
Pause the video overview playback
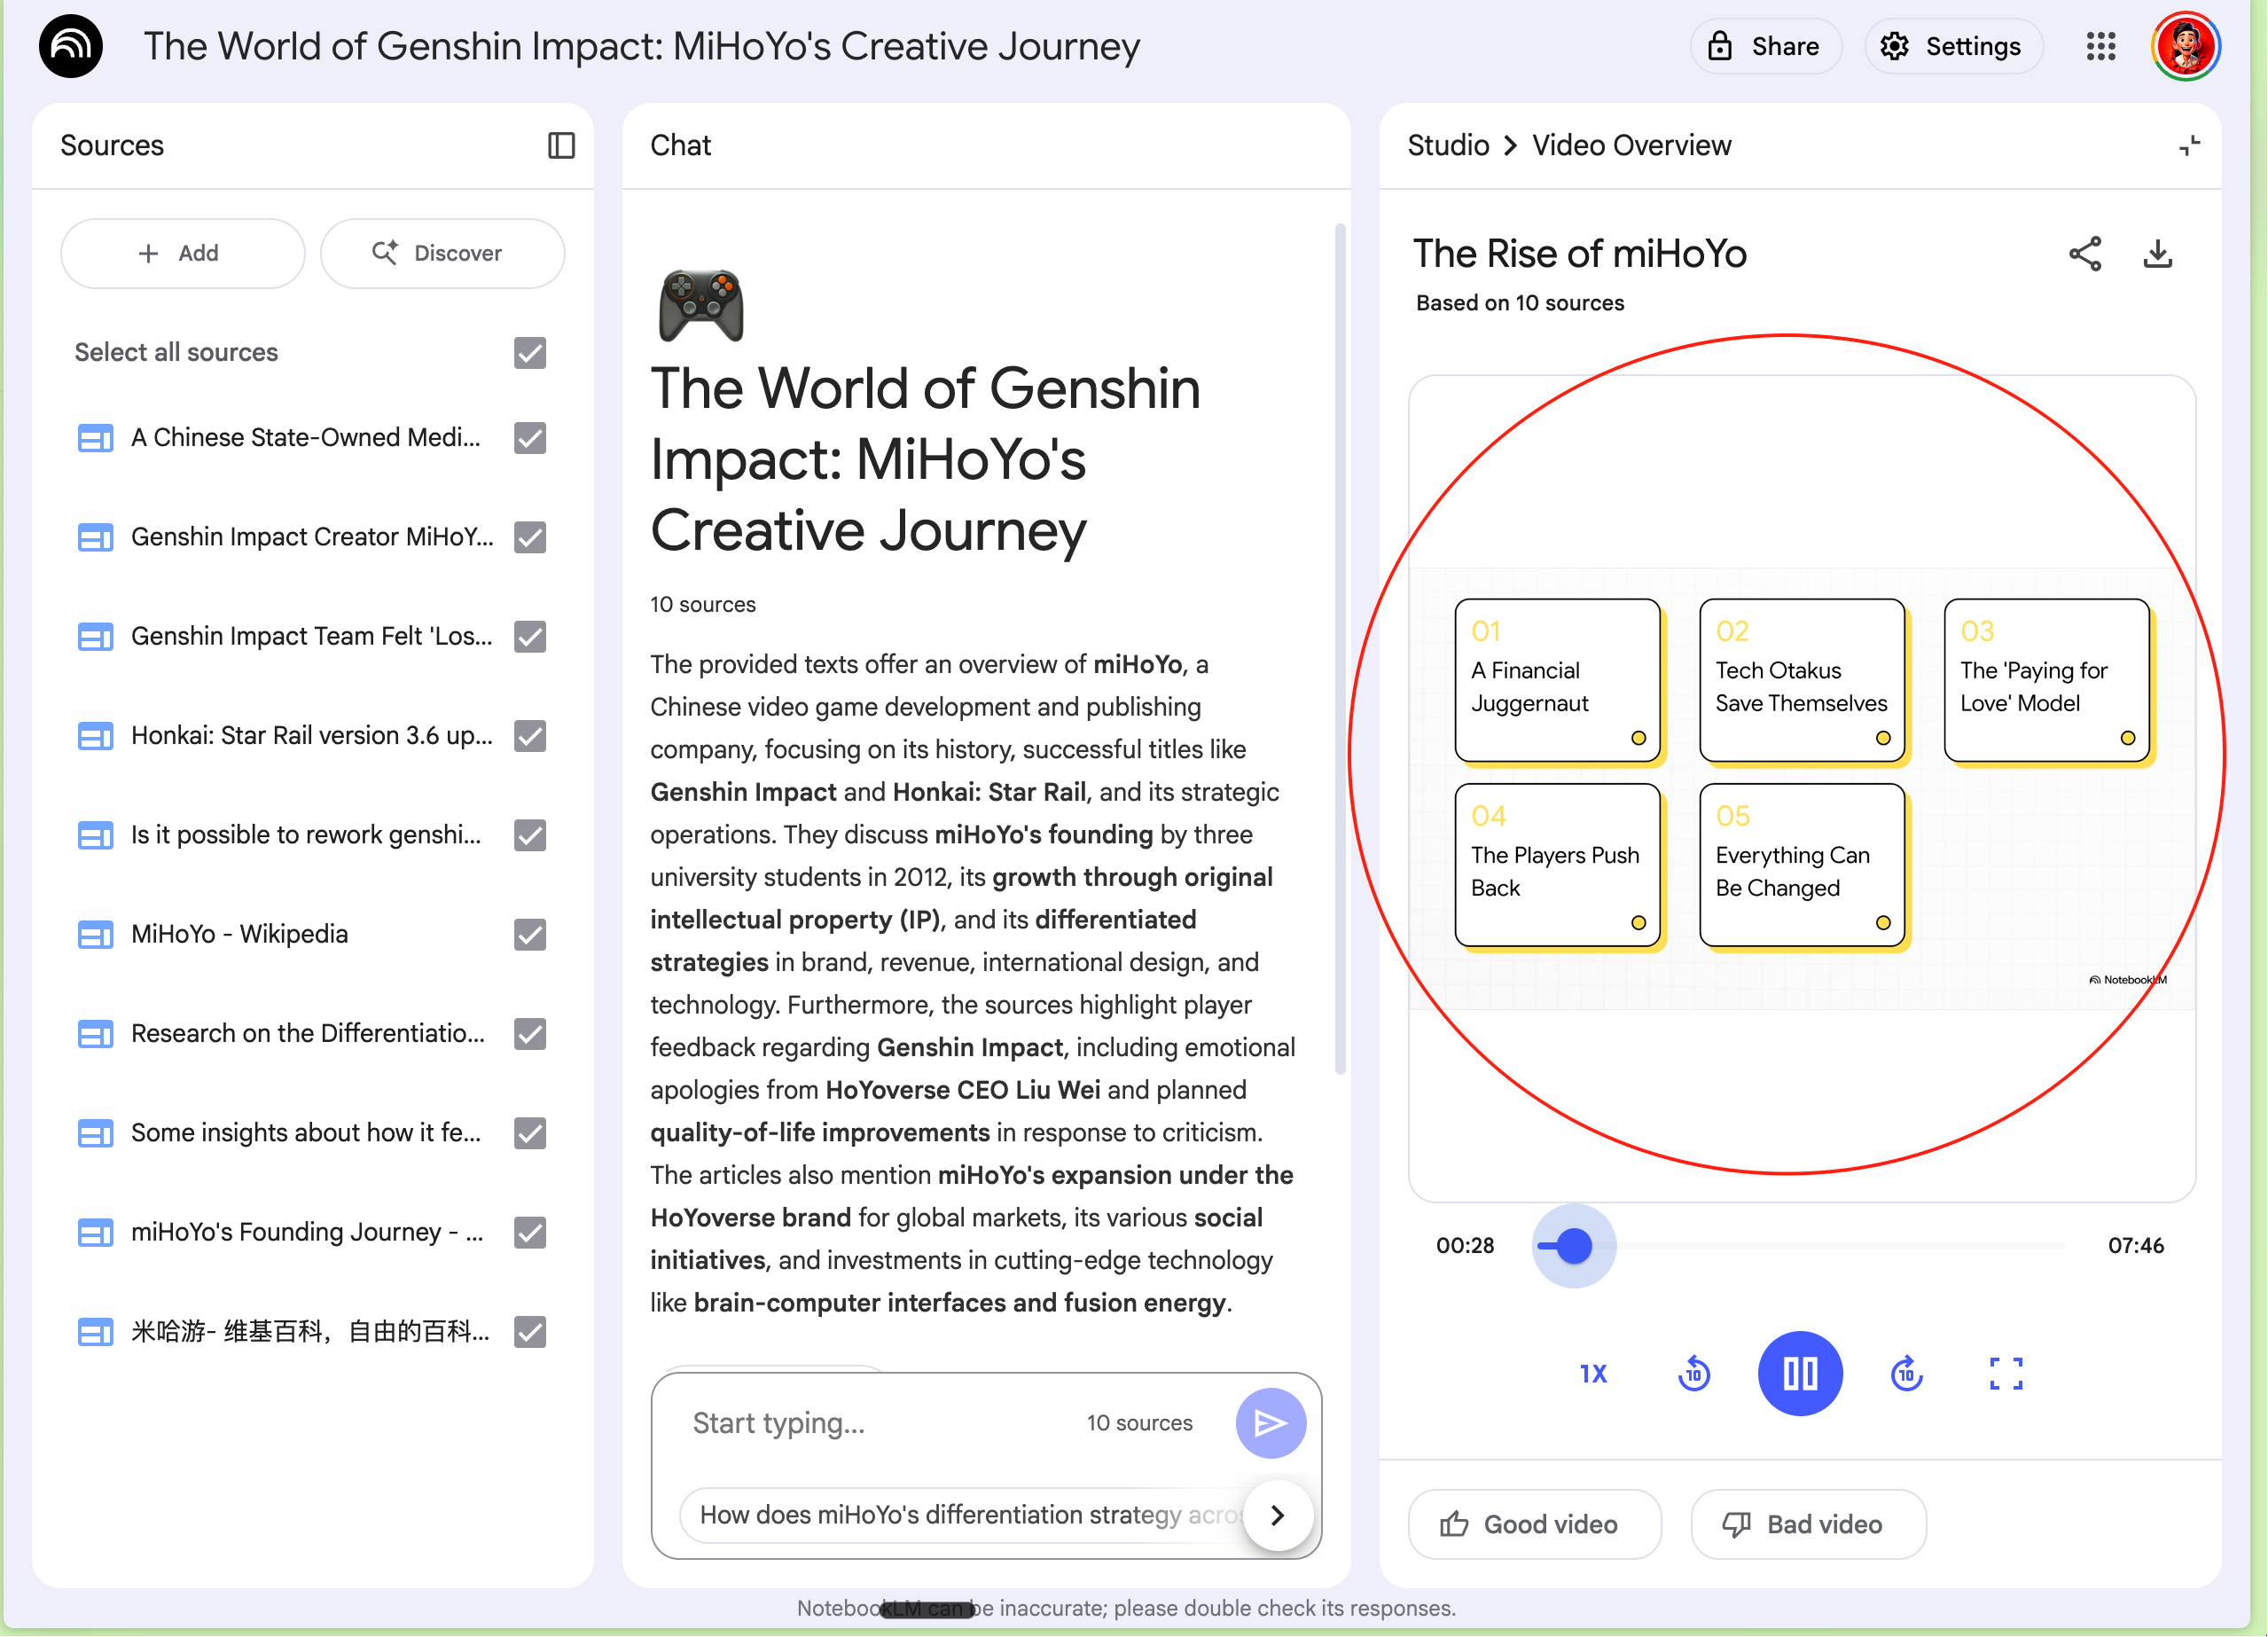coord(1800,1374)
